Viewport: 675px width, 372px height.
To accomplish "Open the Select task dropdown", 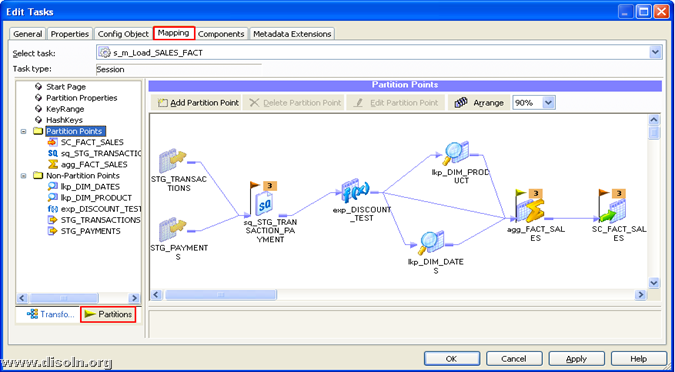I will point(656,53).
